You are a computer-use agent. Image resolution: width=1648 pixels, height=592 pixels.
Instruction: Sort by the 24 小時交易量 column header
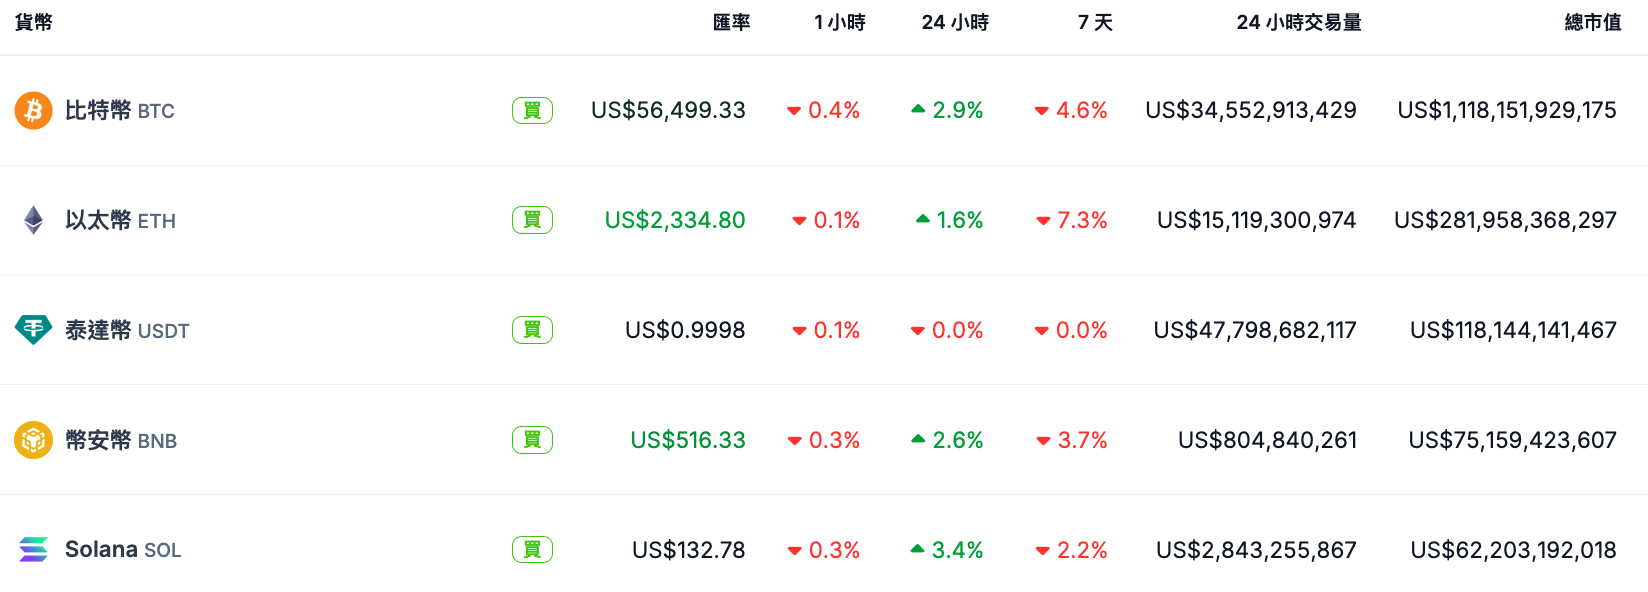point(1299,22)
